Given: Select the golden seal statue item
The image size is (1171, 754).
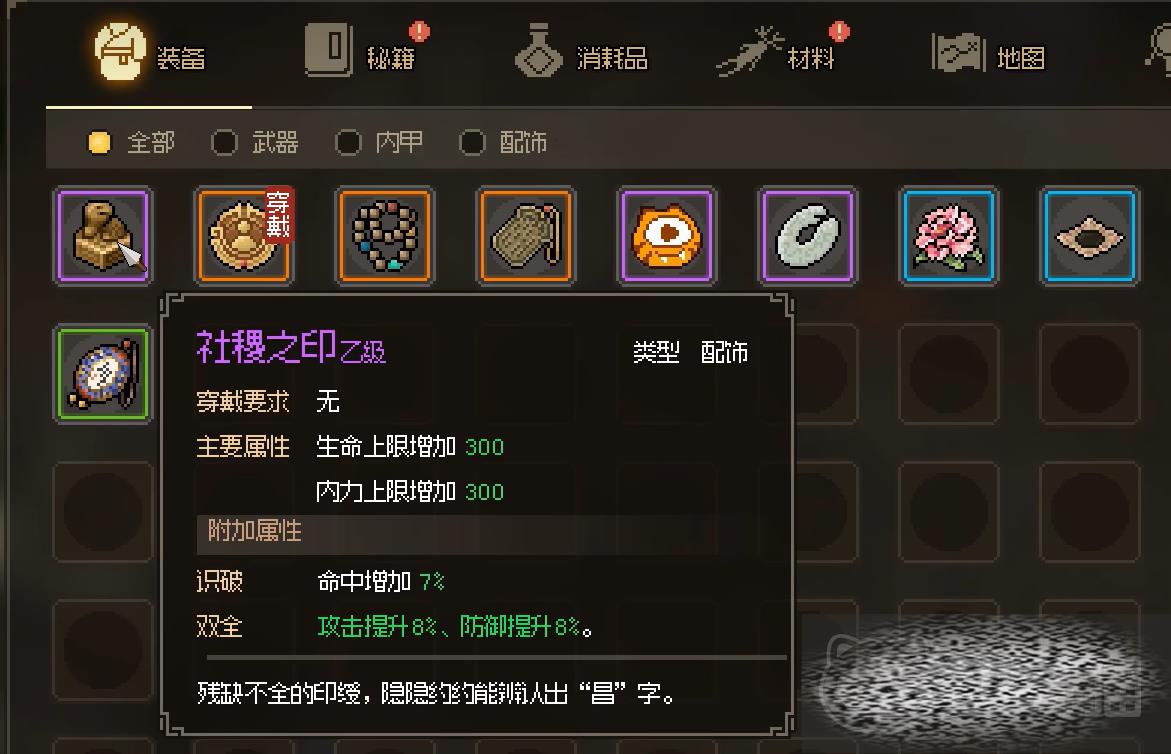Looking at the screenshot, I should pyautogui.click(x=103, y=236).
